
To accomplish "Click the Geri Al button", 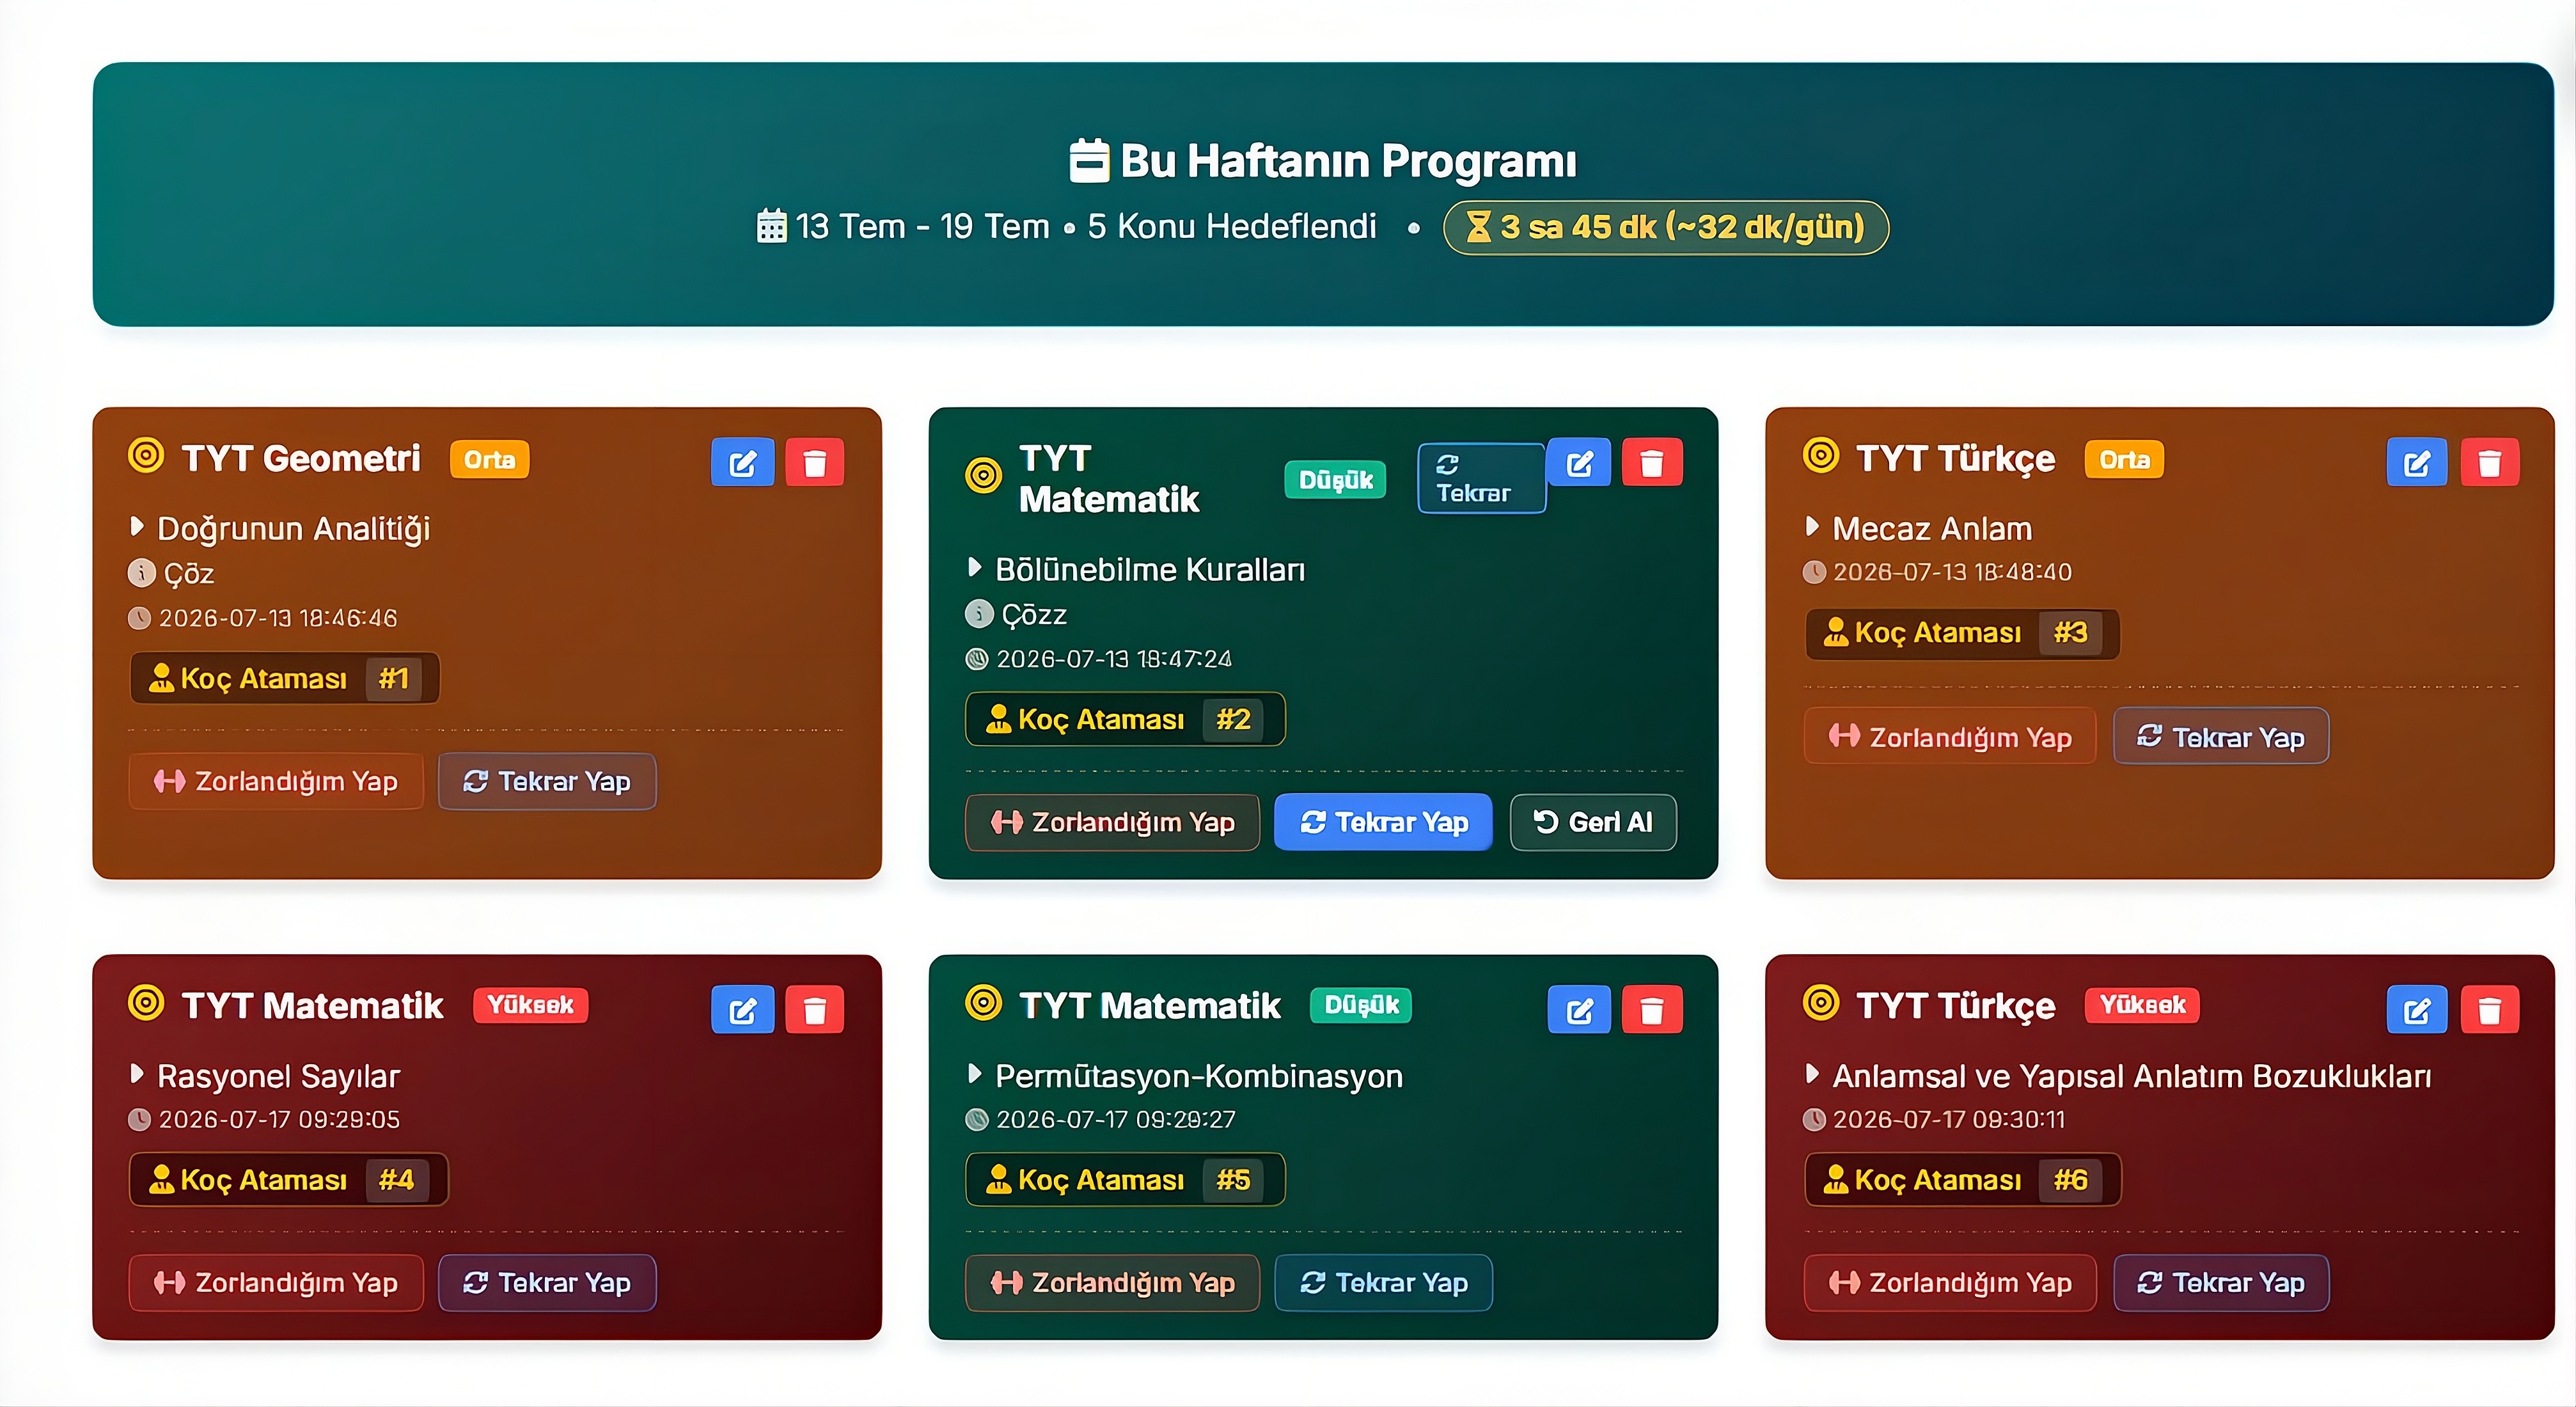I will click(1593, 823).
